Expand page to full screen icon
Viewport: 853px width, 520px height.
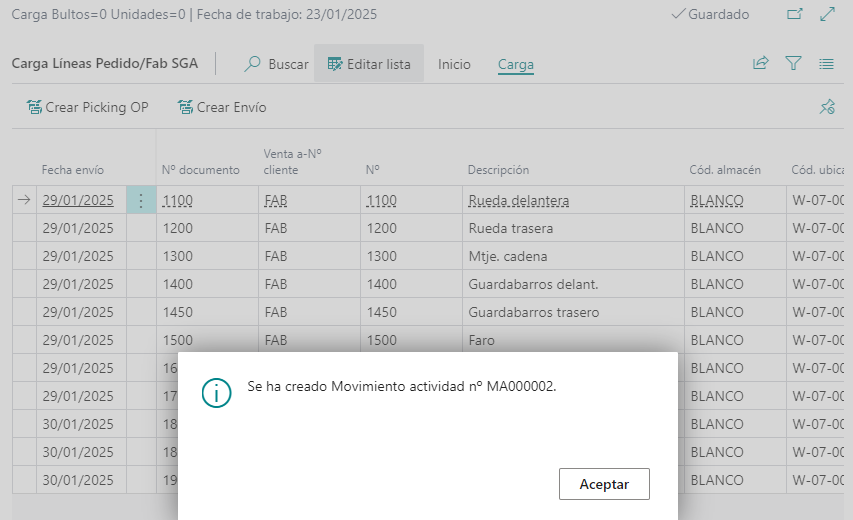click(x=827, y=14)
